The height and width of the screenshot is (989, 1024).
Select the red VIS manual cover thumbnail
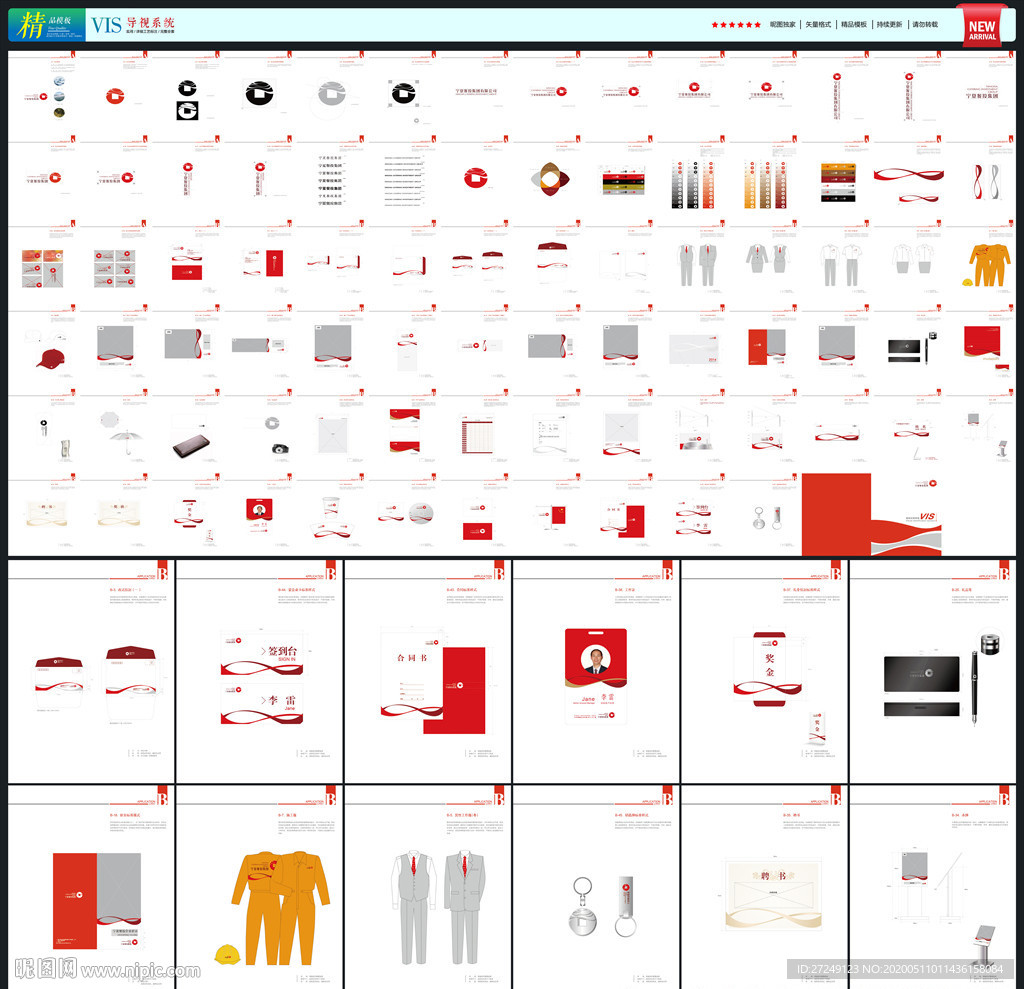click(x=872, y=514)
